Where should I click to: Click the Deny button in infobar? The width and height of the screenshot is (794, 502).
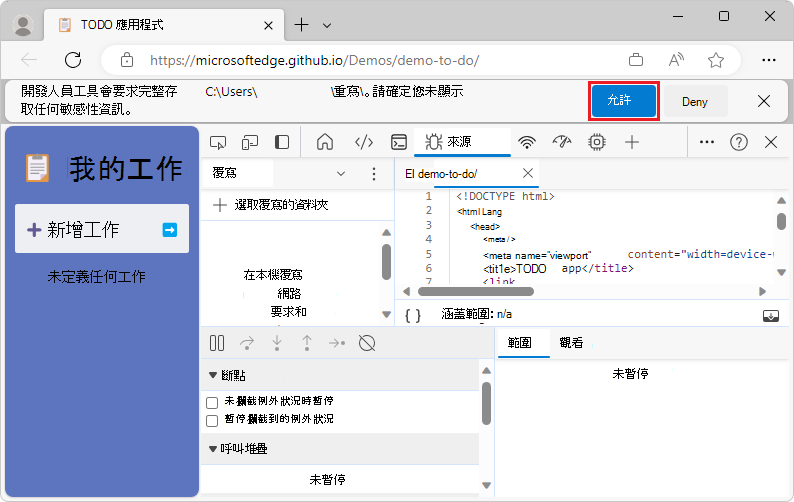(695, 102)
